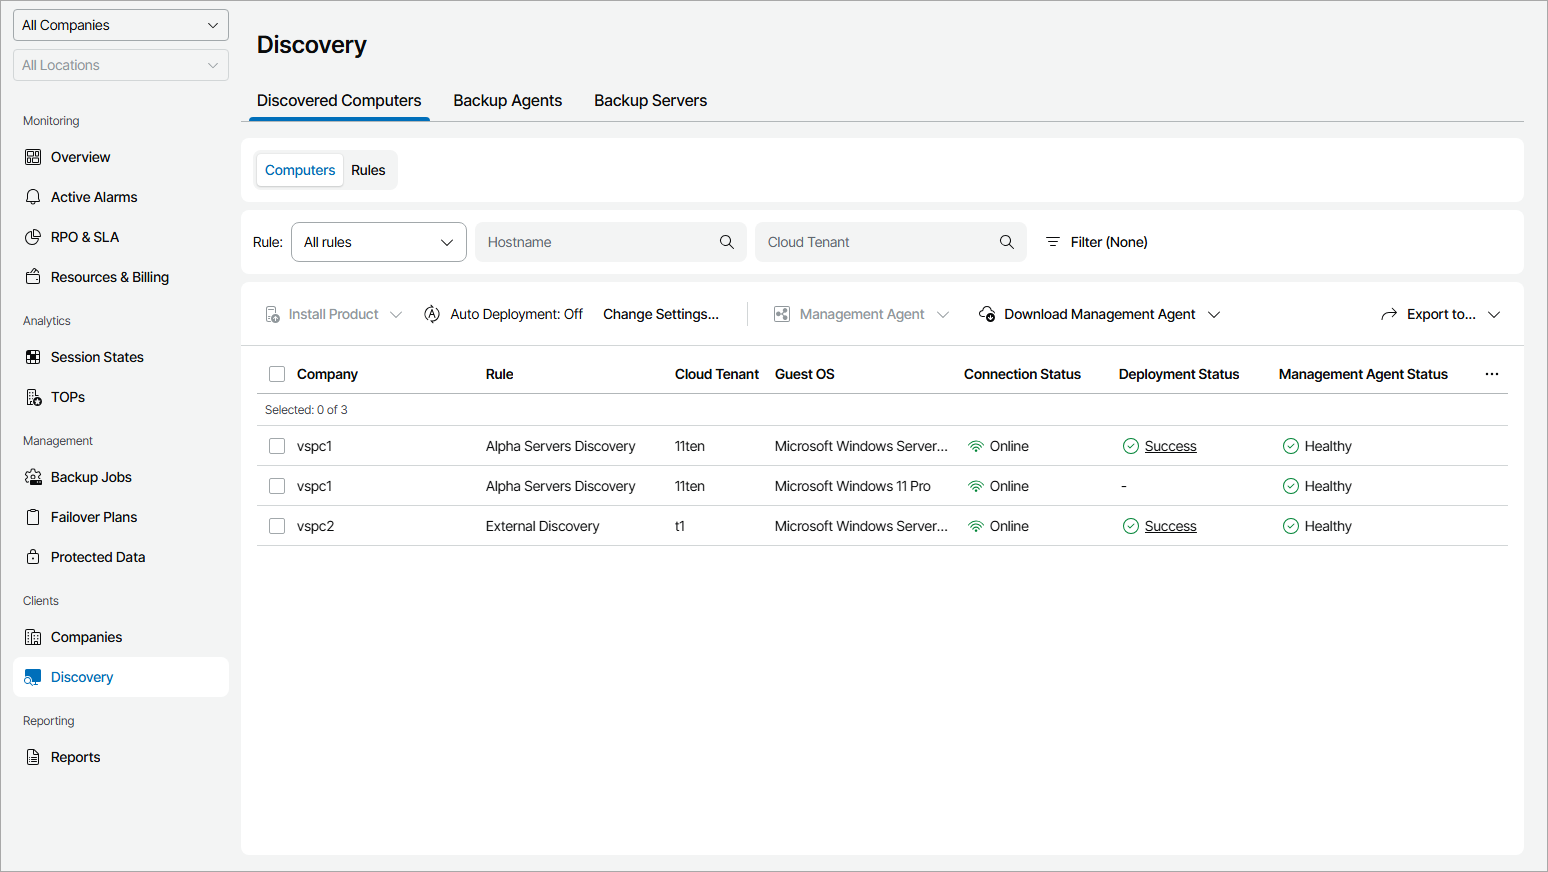Click the Protected Data lock icon
The height and width of the screenshot is (872, 1548).
click(x=33, y=557)
